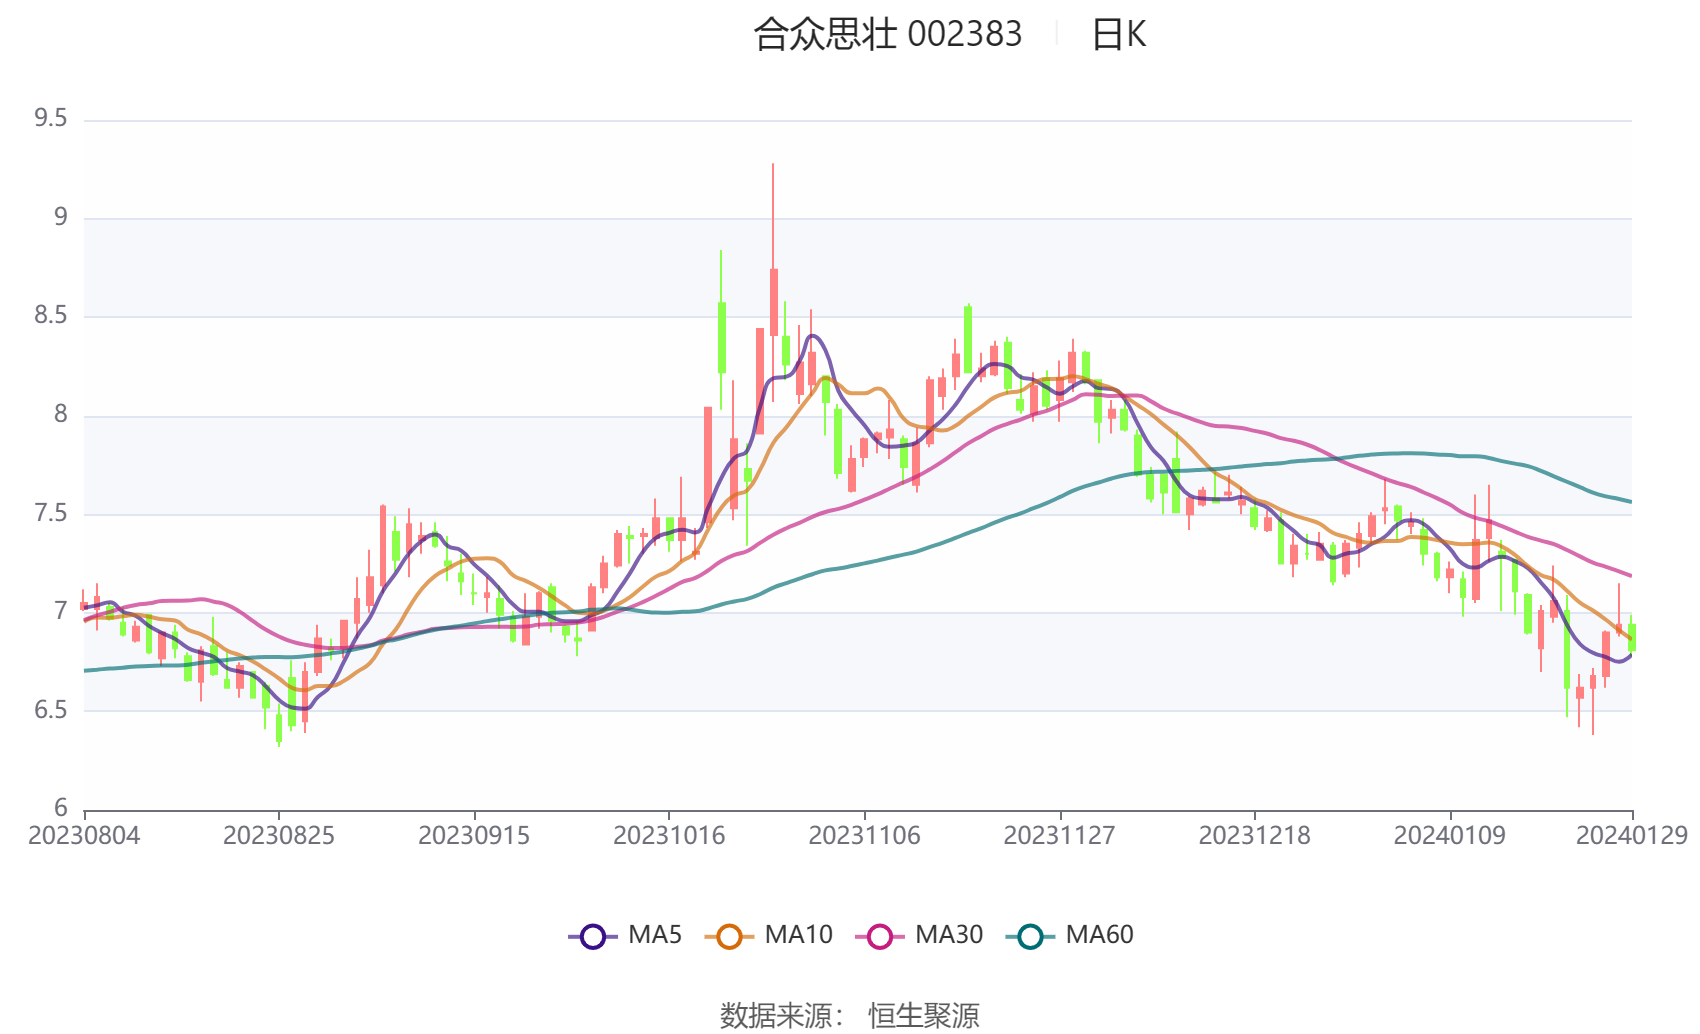Click the chart title 合众思壮 002383
1700x1034 pixels.
[x=888, y=34]
